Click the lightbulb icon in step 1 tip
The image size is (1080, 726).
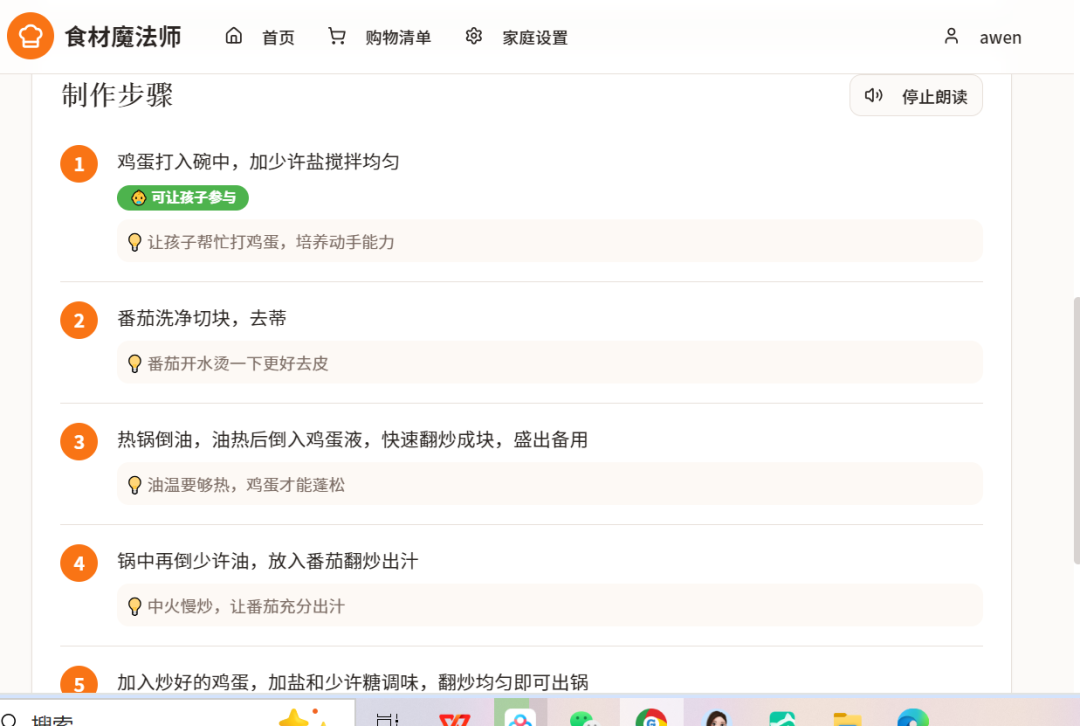[x=135, y=242]
